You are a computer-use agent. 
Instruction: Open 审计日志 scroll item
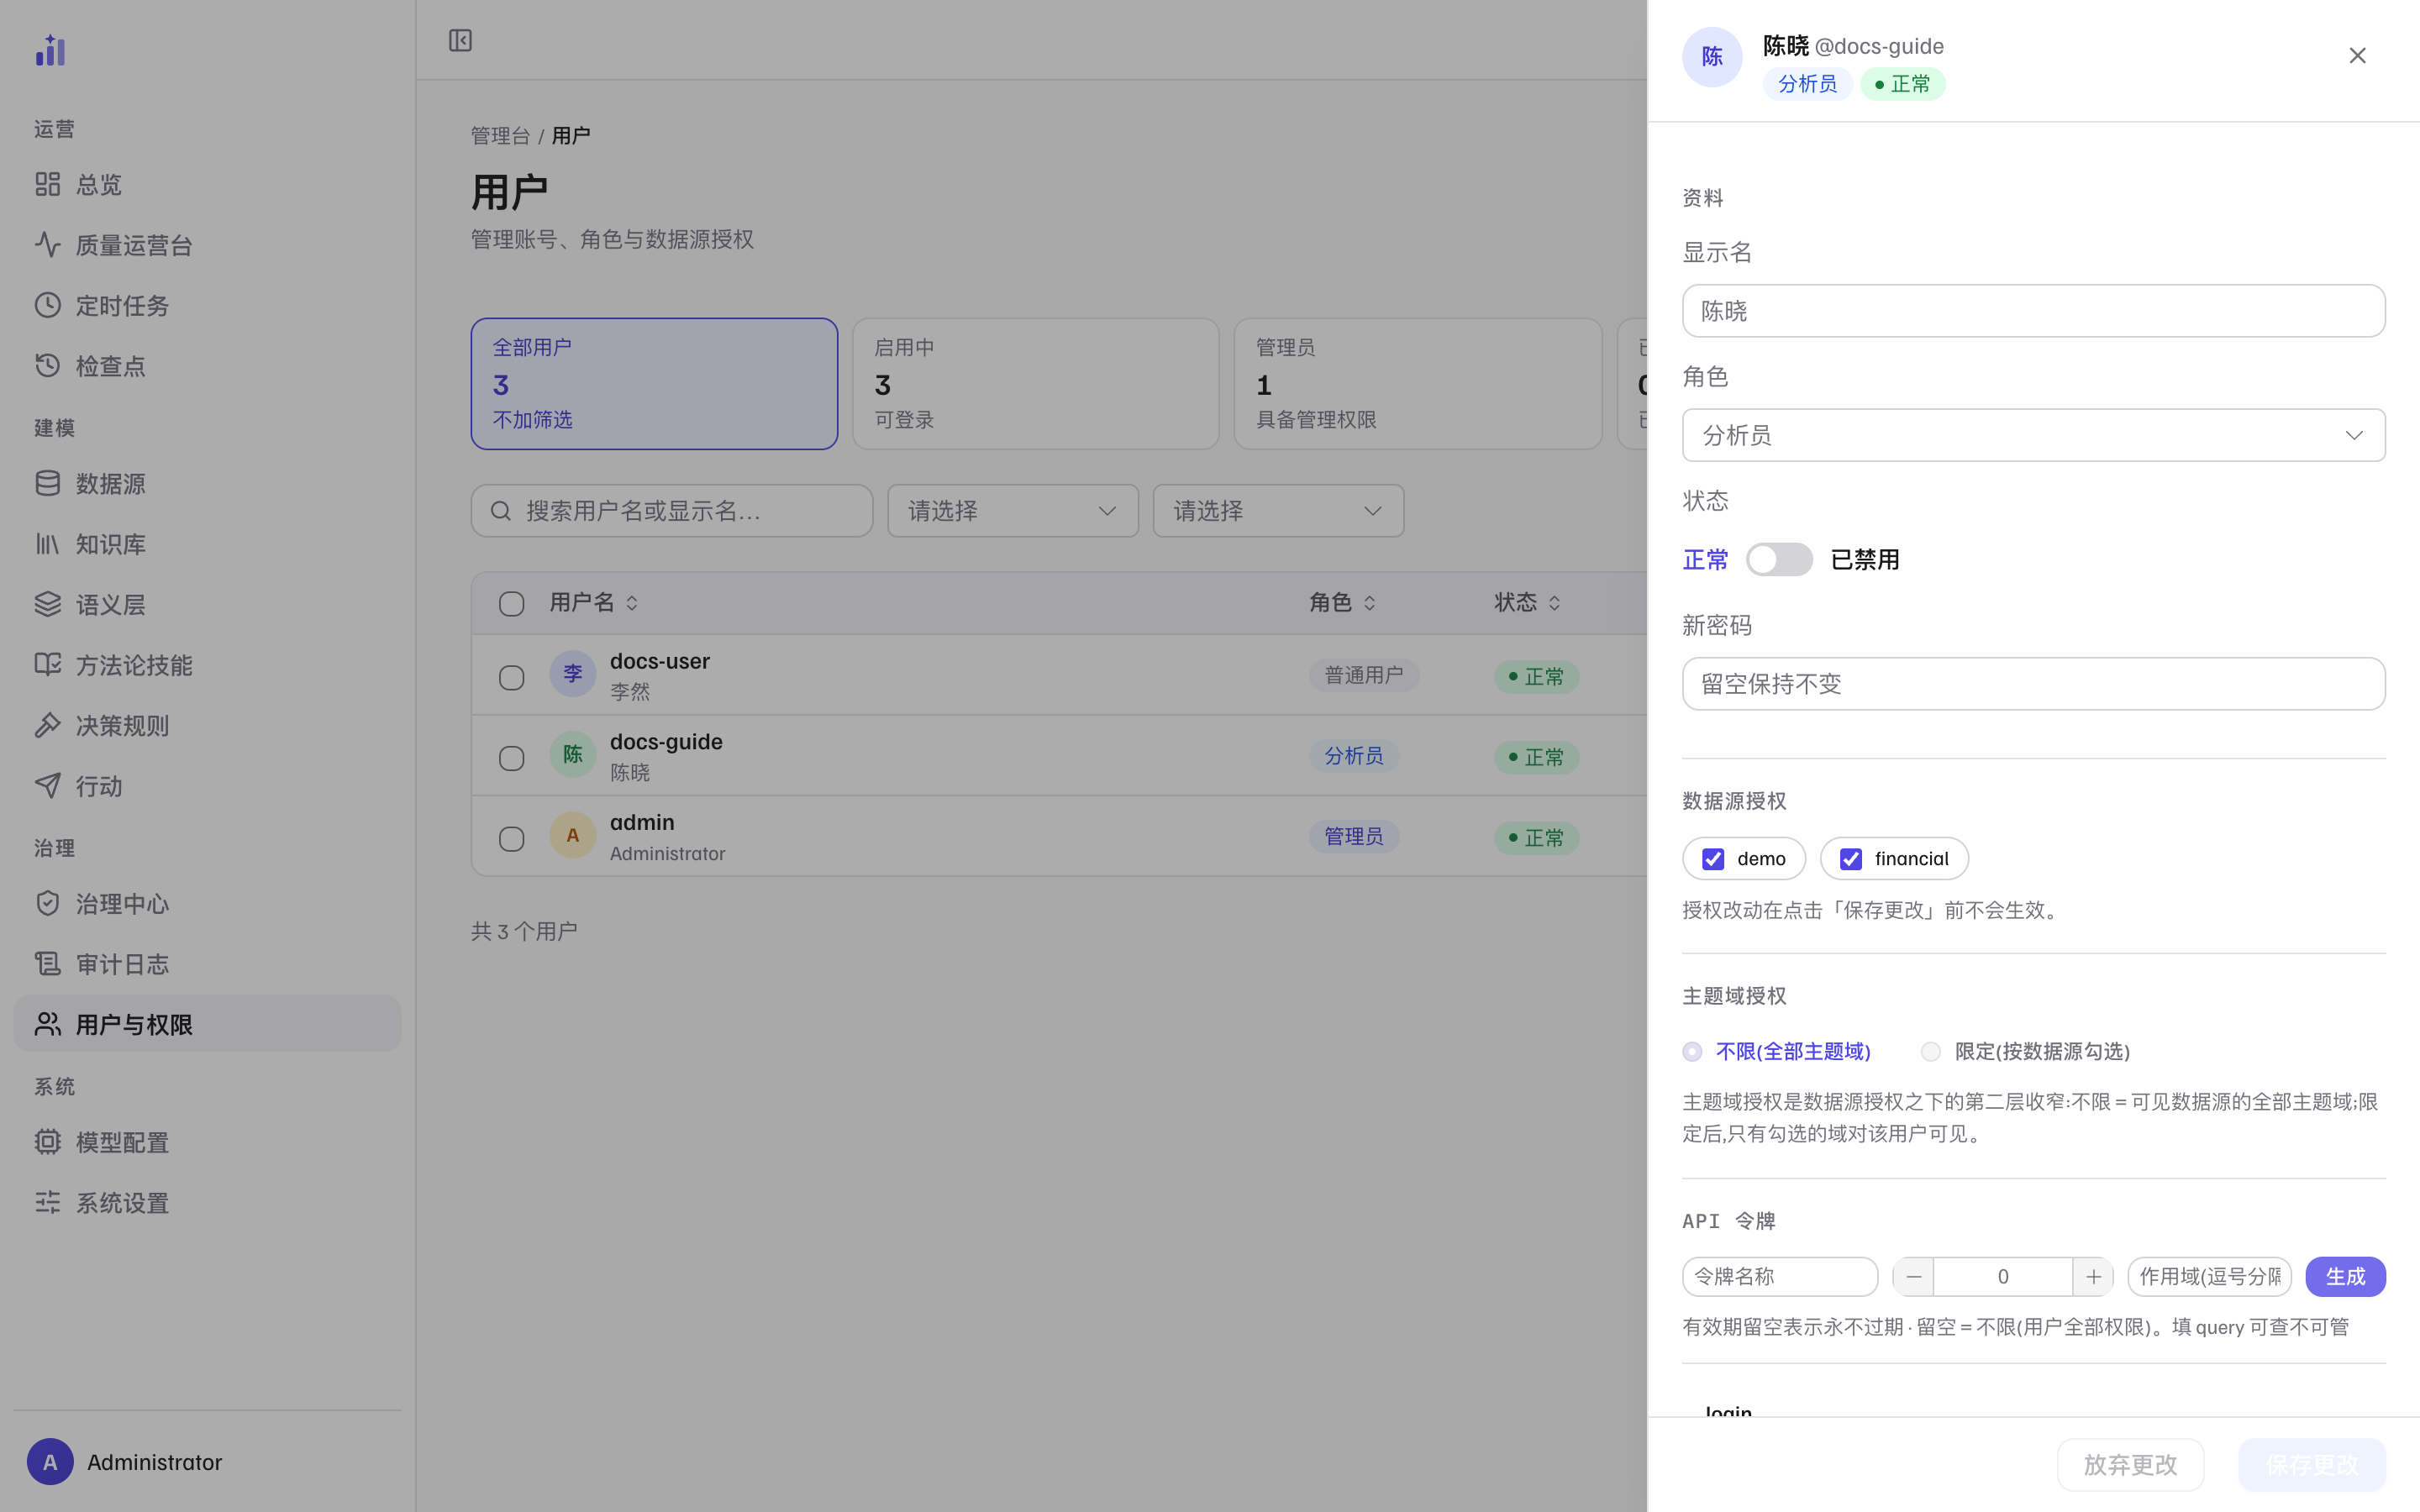pos(207,964)
